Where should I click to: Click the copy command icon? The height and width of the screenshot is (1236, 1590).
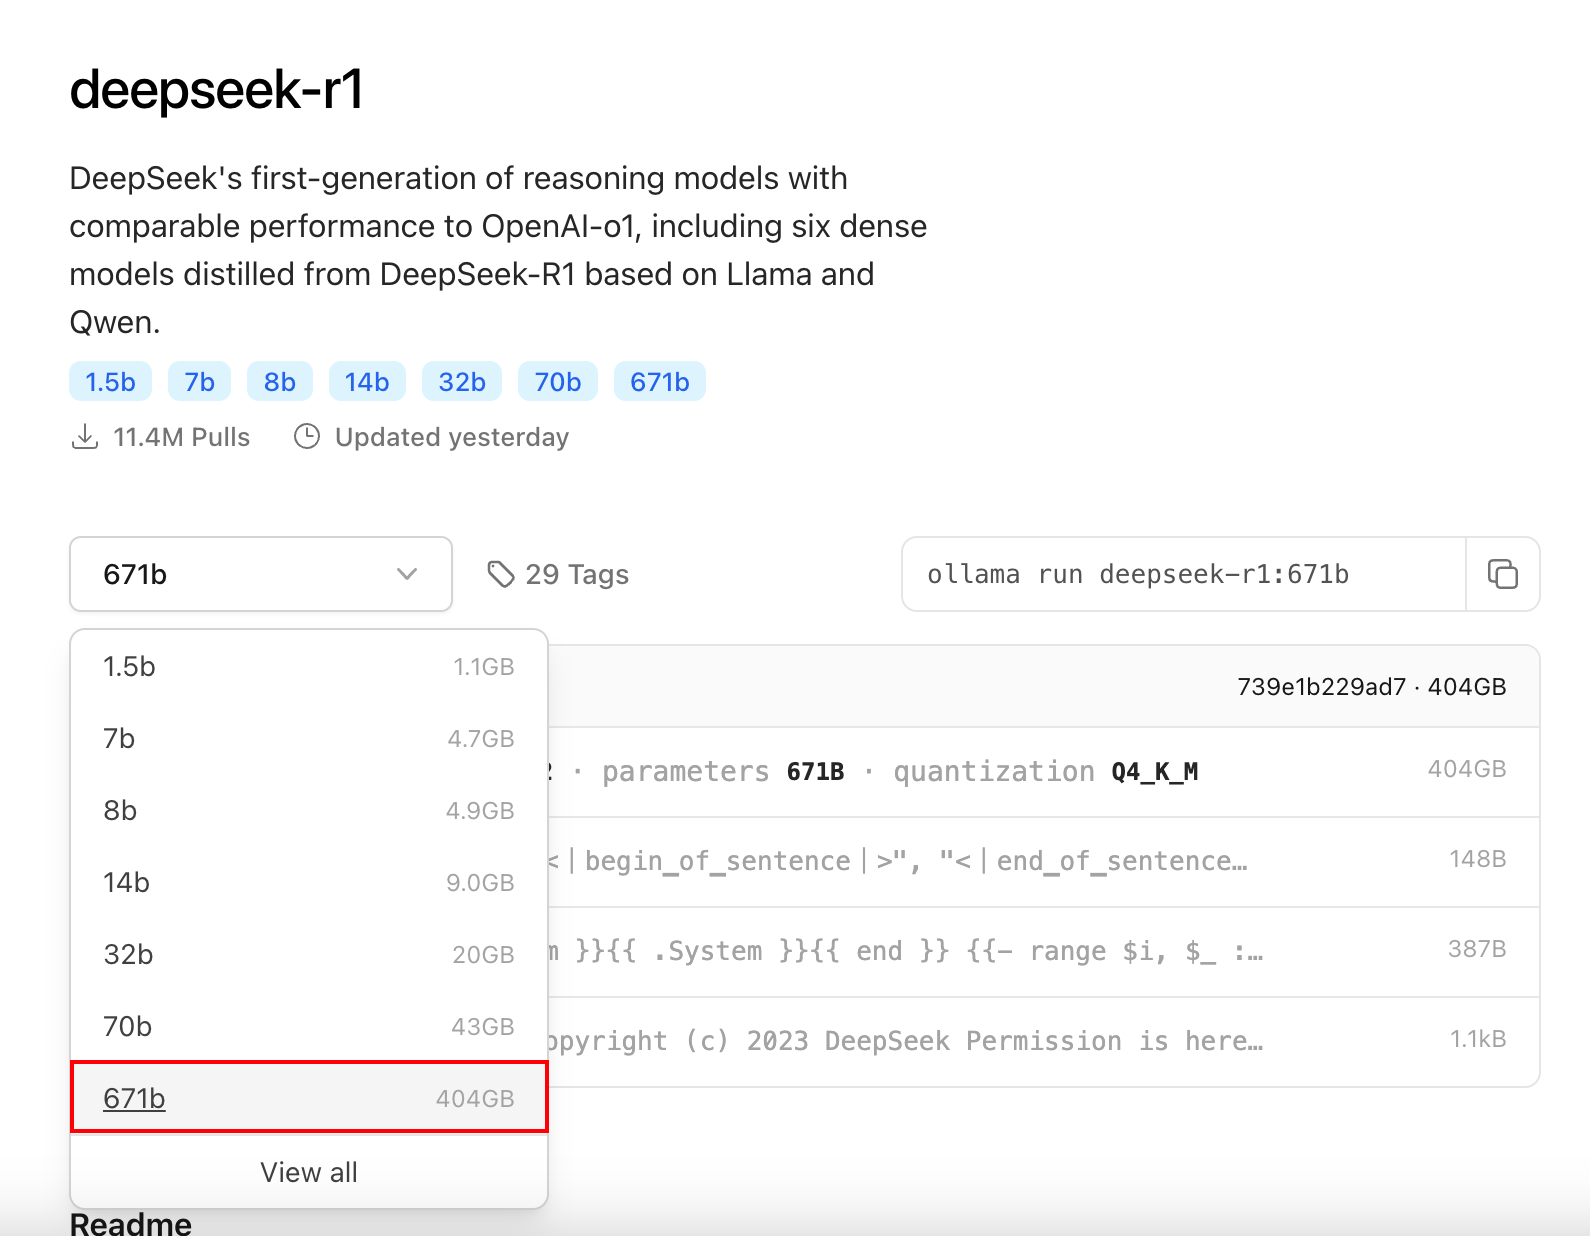click(x=1502, y=574)
